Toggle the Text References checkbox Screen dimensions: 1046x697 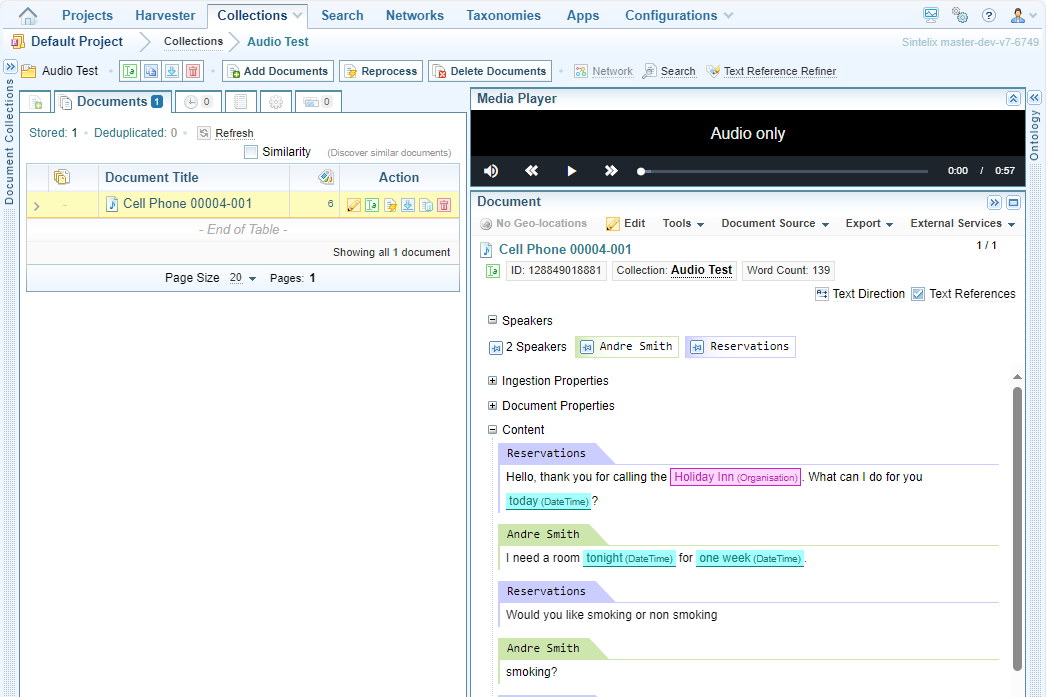918,294
